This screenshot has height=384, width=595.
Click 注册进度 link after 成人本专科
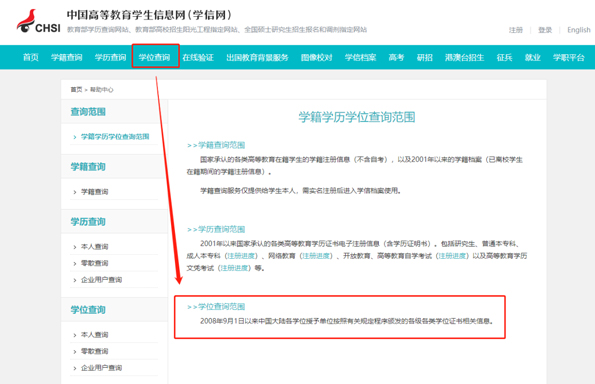[241, 256]
